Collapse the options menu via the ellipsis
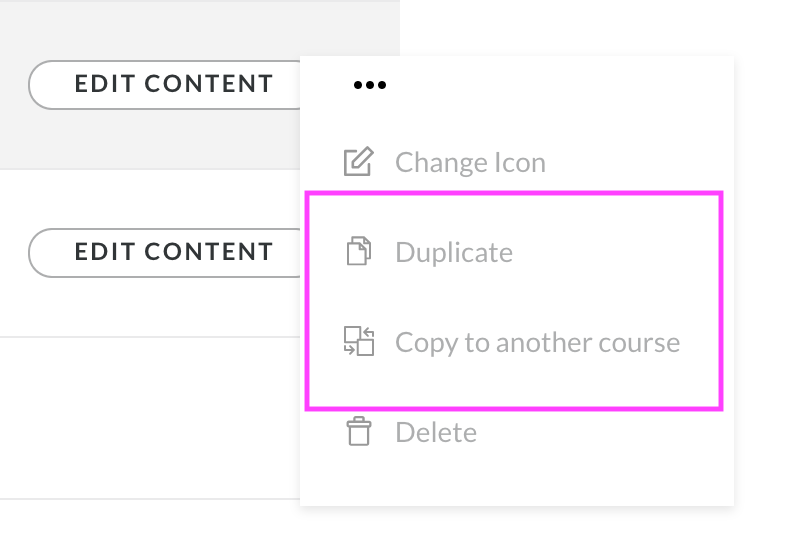The width and height of the screenshot is (812, 536). (369, 85)
